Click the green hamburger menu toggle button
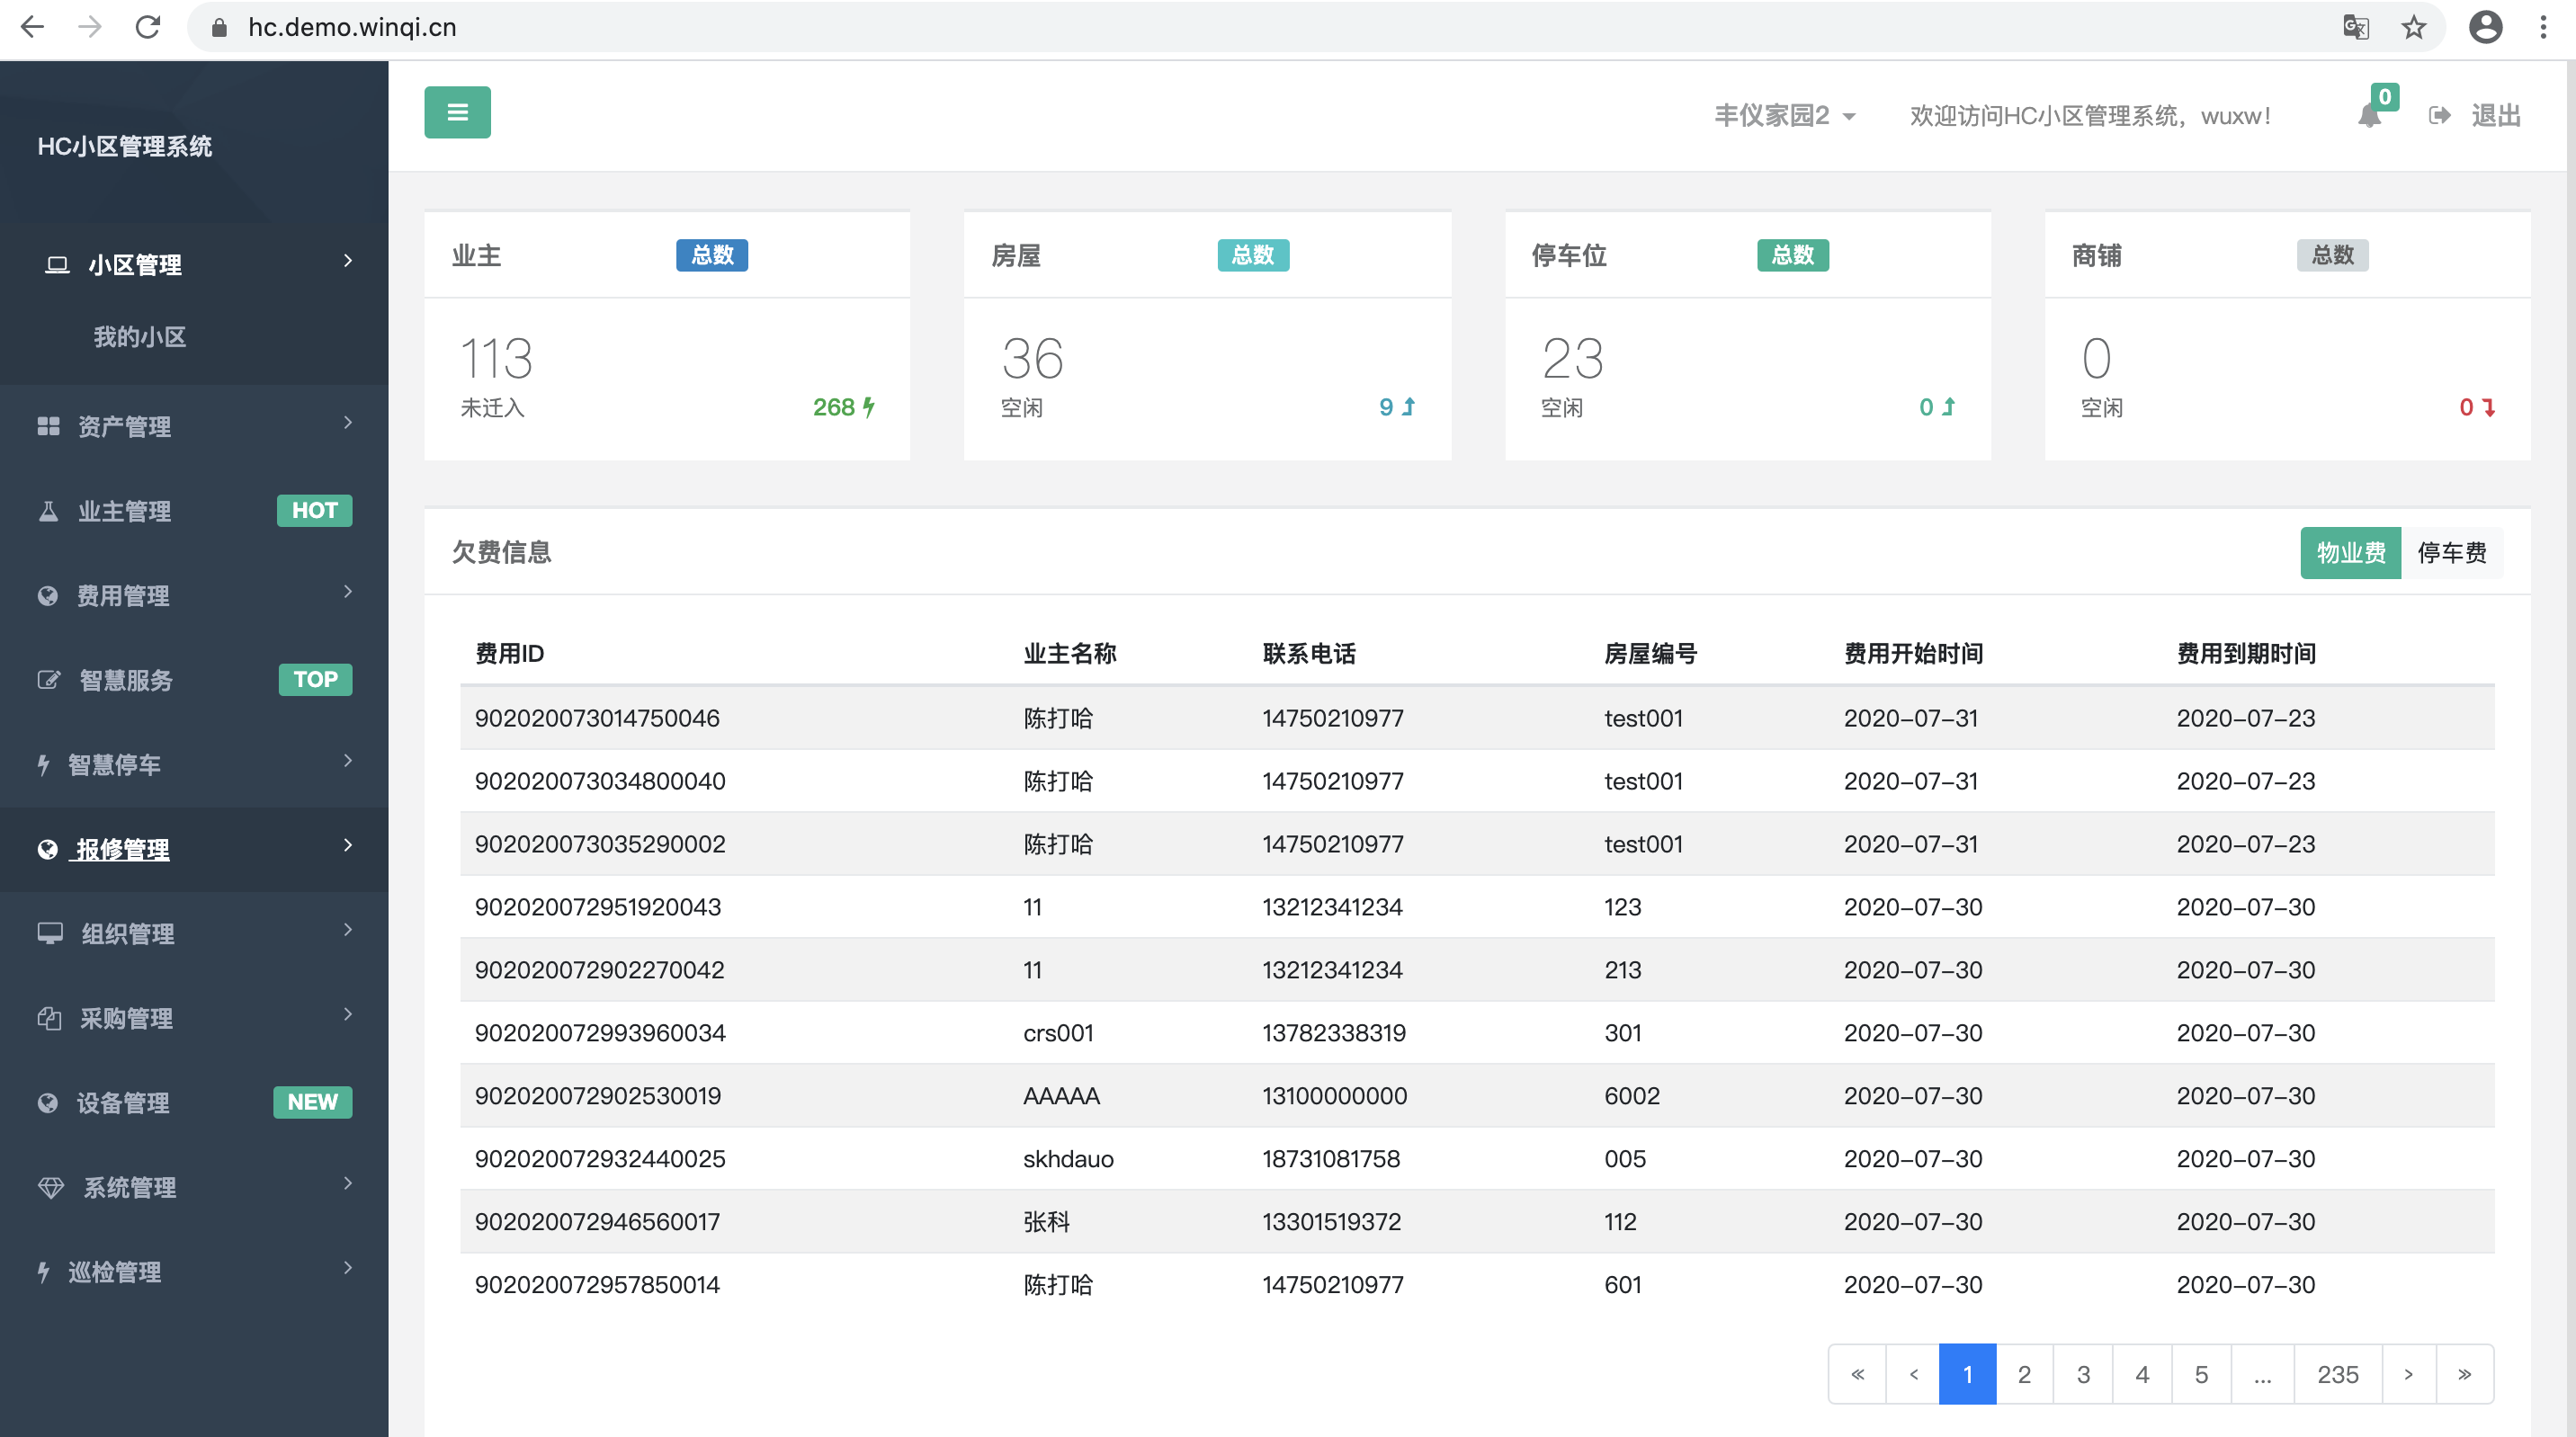This screenshot has height=1437, width=2576. coord(457,112)
